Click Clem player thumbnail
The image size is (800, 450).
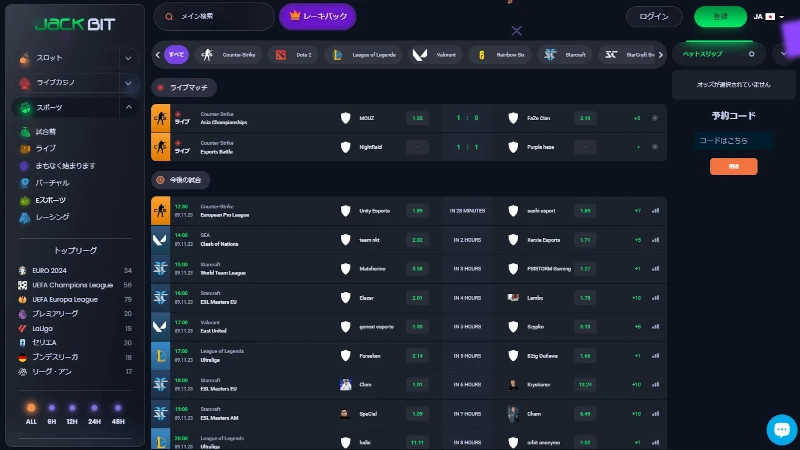coord(345,385)
